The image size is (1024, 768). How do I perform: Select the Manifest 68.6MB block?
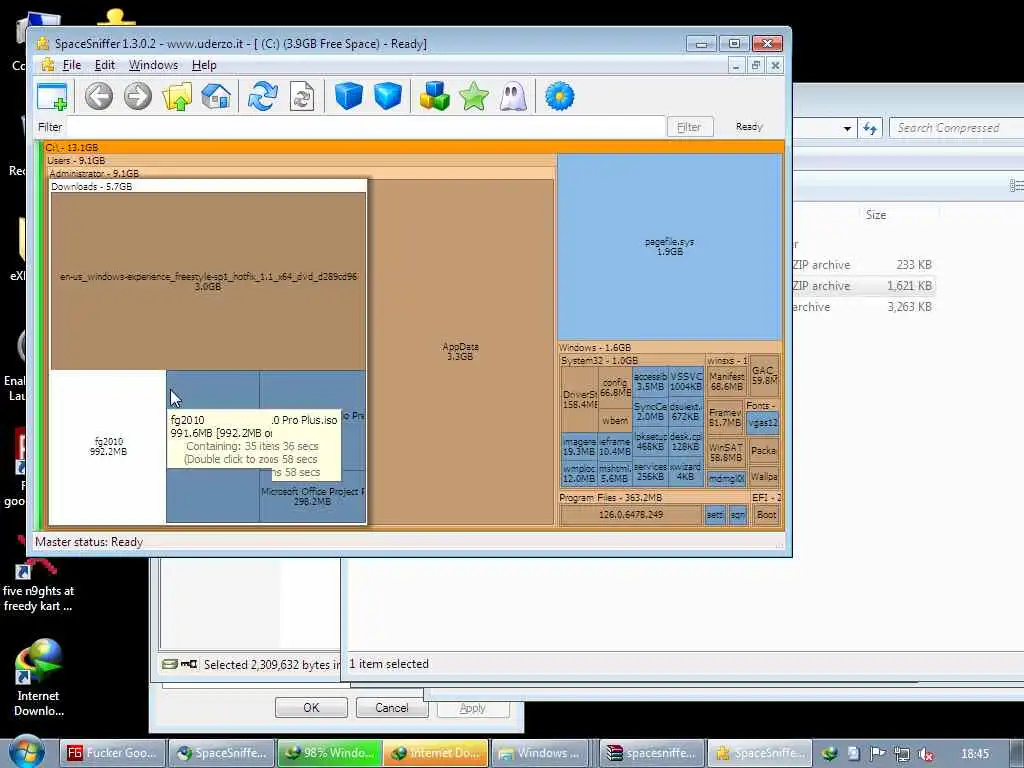coord(726,381)
